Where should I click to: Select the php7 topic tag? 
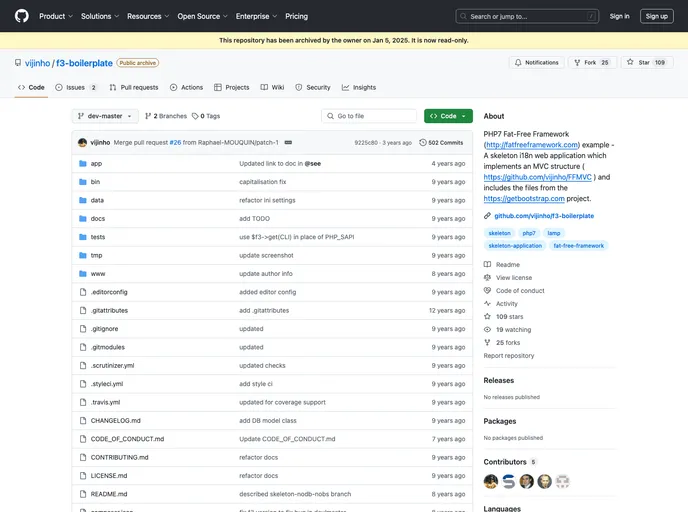pos(529,233)
